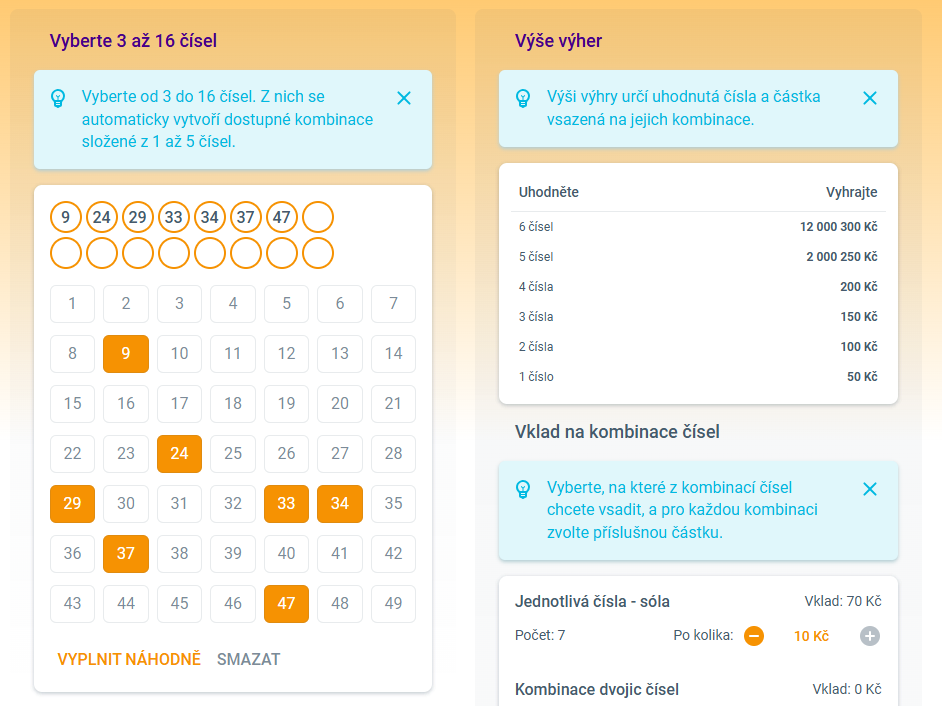Select number 14 in the grid
The width and height of the screenshot is (942, 706).
[393, 353]
